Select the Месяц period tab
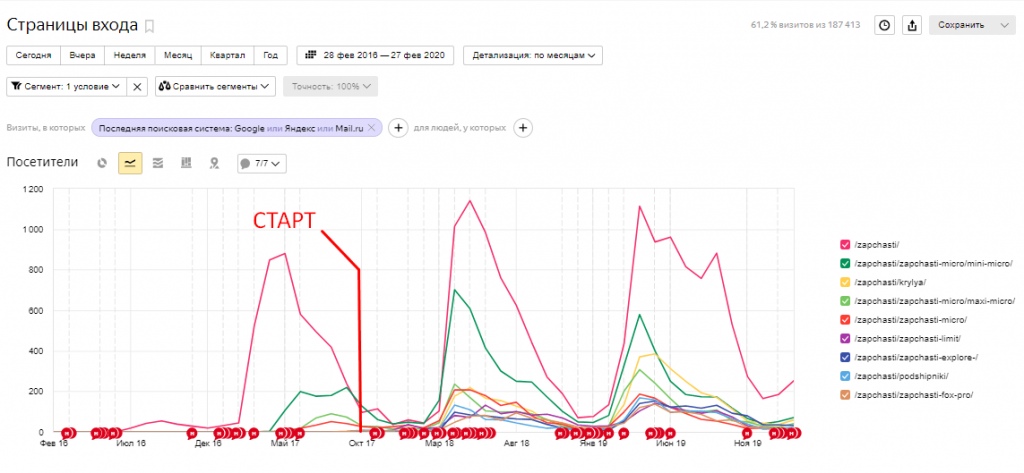This screenshot has height=473, width=1024. (x=178, y=55)
